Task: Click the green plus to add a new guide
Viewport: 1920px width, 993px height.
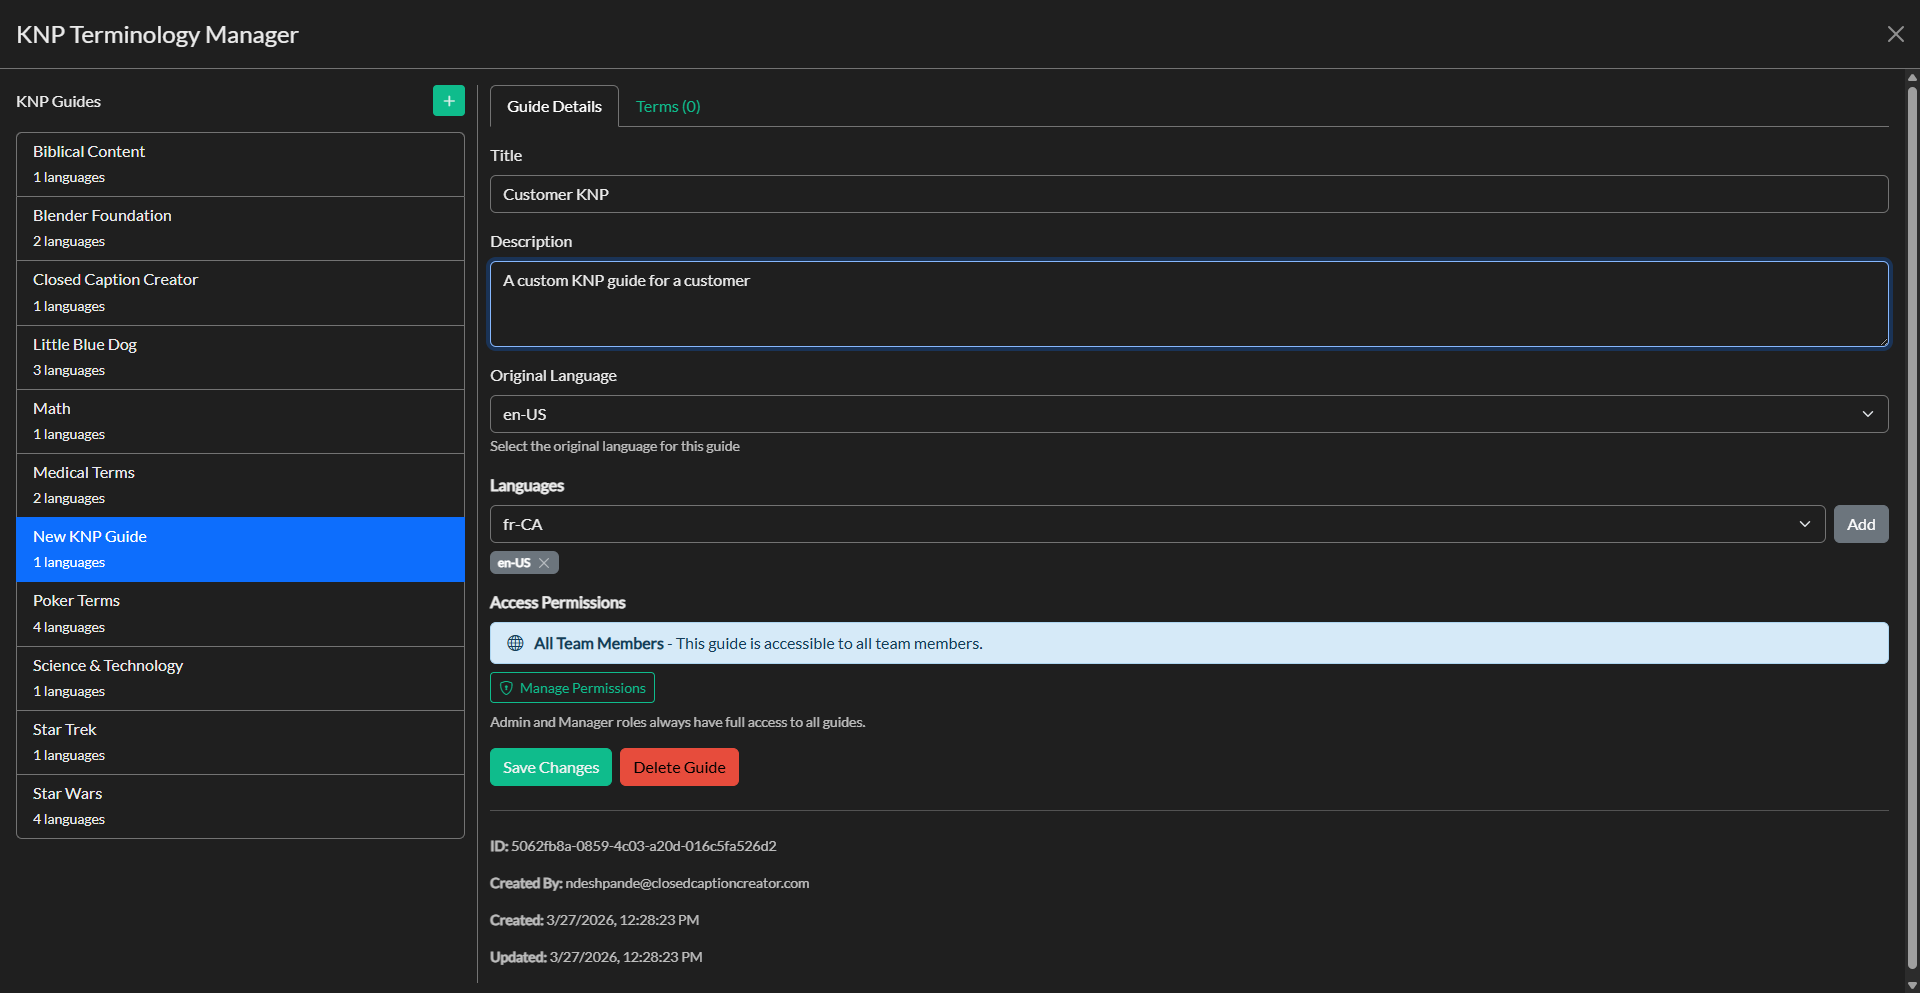Action: coord(448,100)
